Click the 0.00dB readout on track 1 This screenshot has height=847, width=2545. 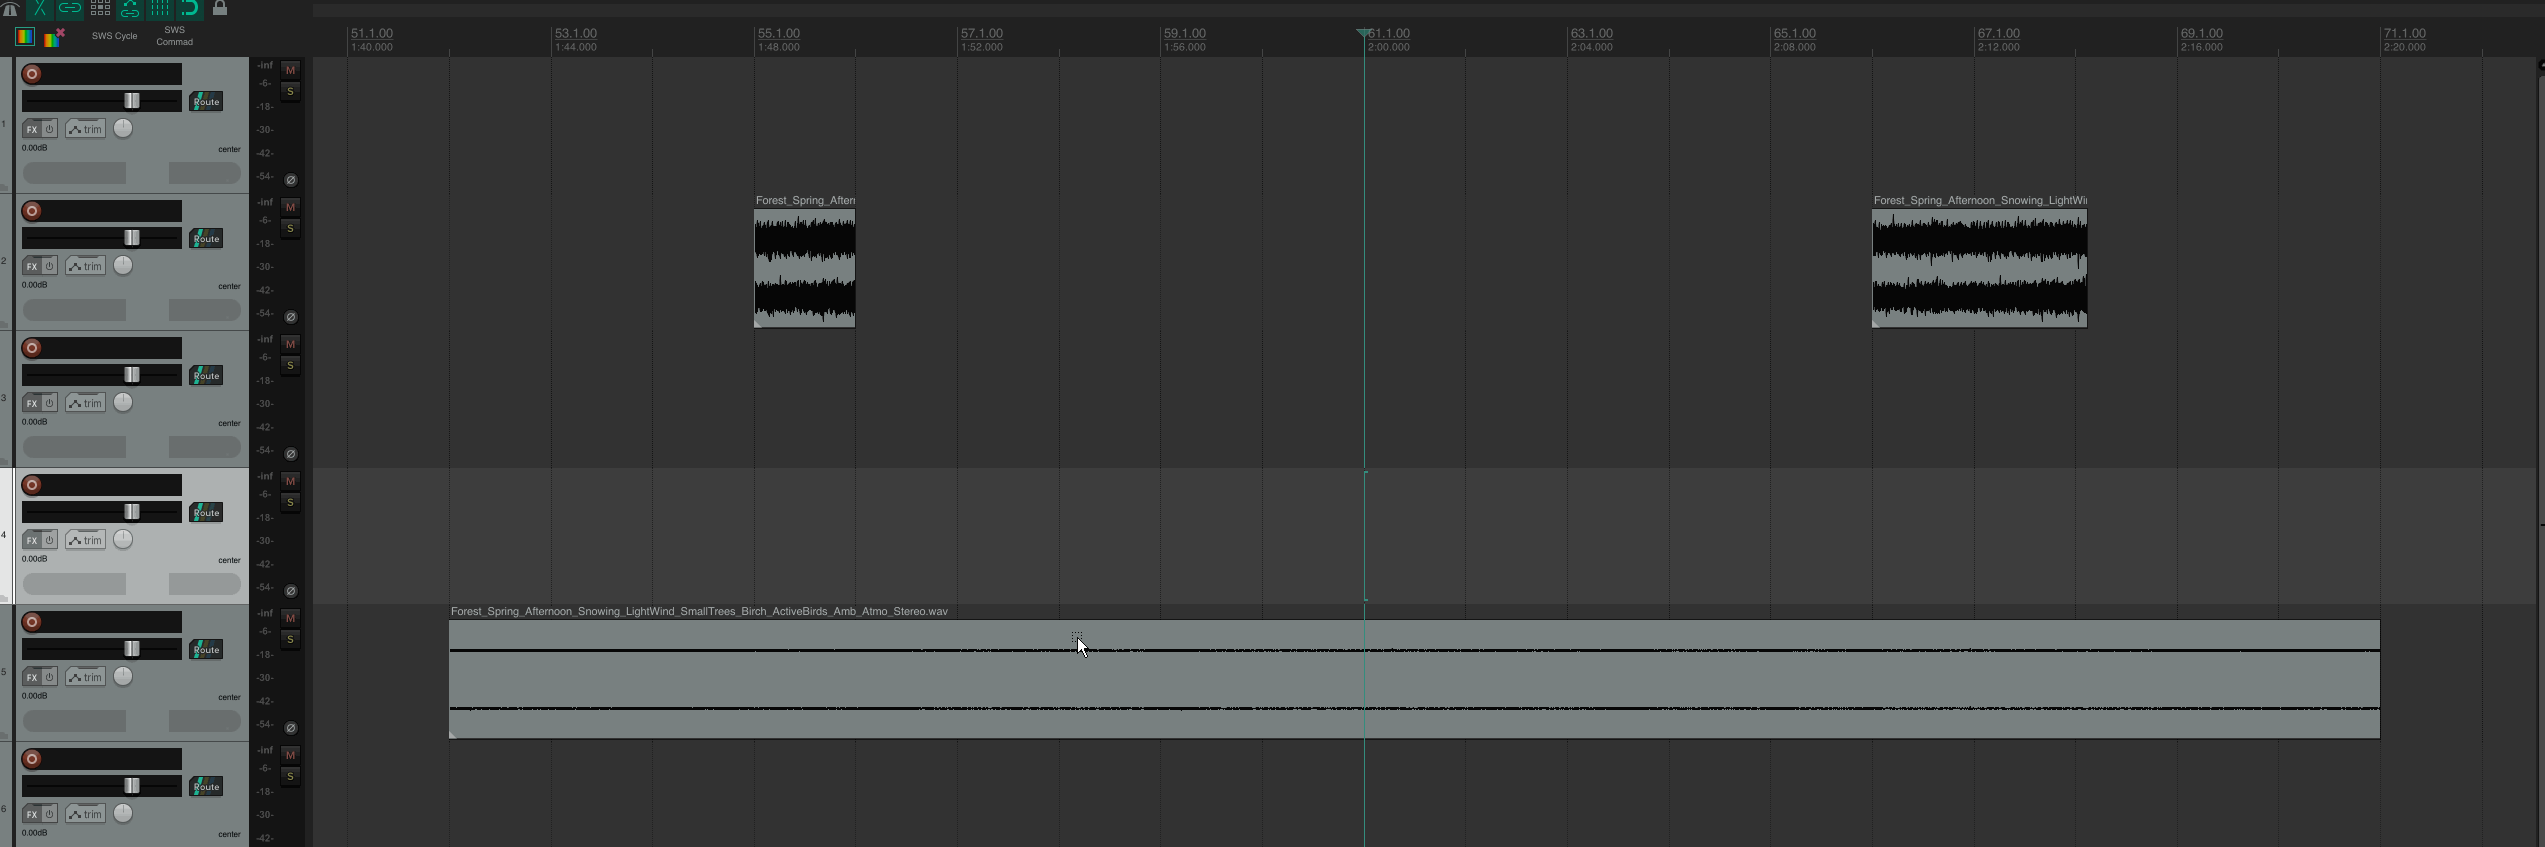pyautogui.click(x=35, y=148)
